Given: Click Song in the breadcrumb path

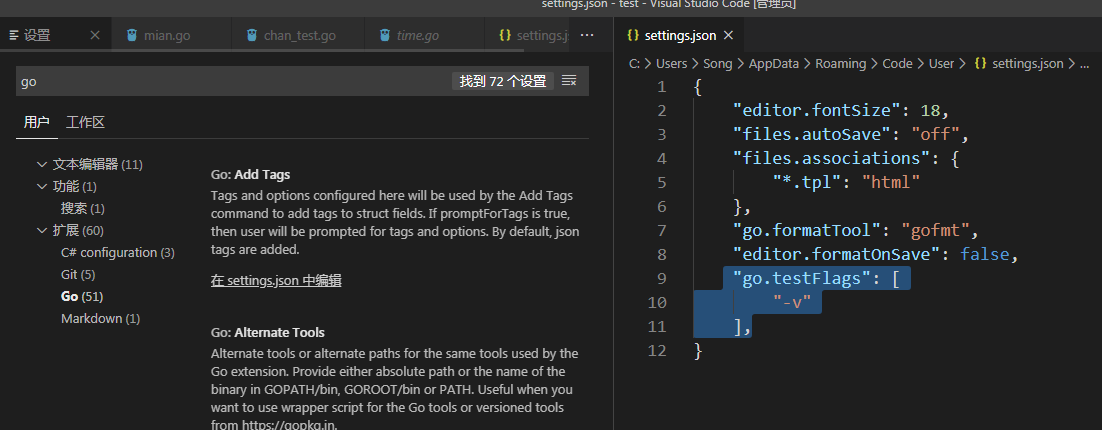Looking at the screenshot, I should click(718, 64).
